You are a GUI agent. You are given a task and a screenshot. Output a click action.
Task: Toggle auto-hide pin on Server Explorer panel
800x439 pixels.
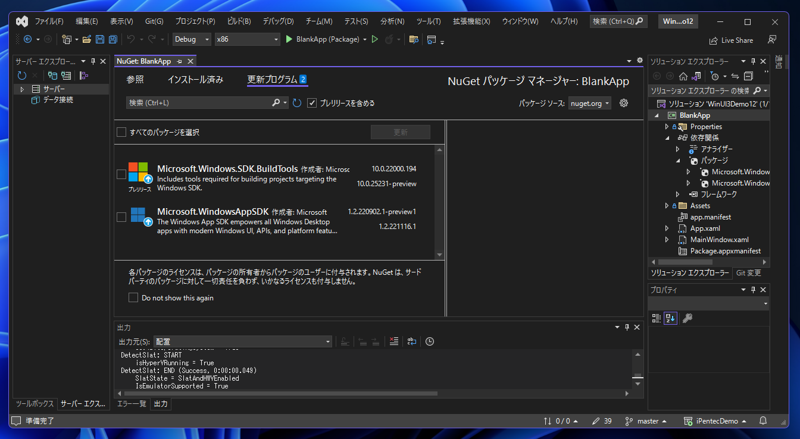point(93,61)
